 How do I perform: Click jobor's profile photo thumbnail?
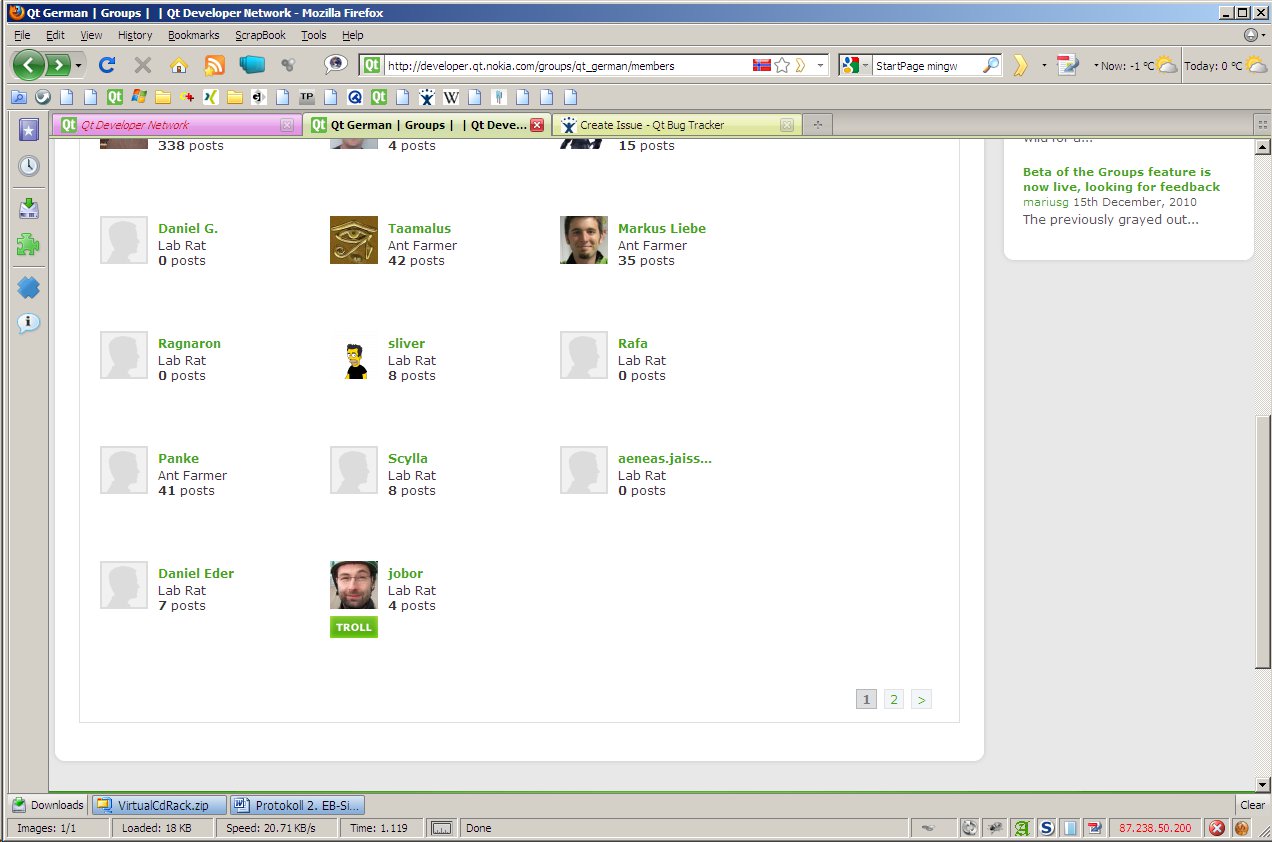click(x=354, y=585)
